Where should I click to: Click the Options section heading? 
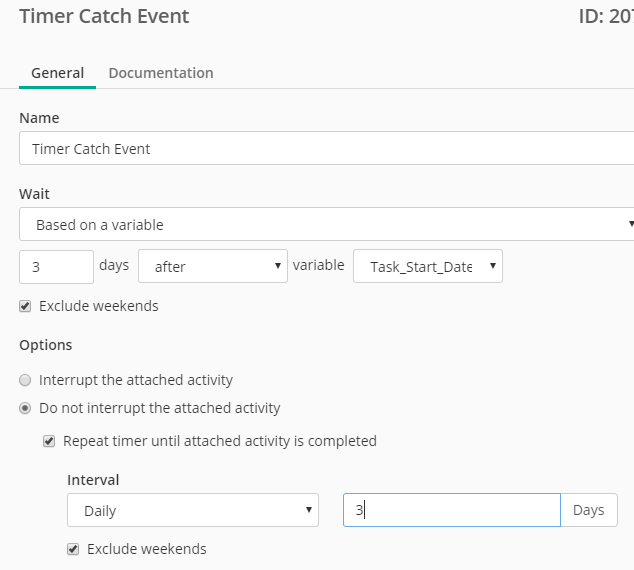(46, 345)
